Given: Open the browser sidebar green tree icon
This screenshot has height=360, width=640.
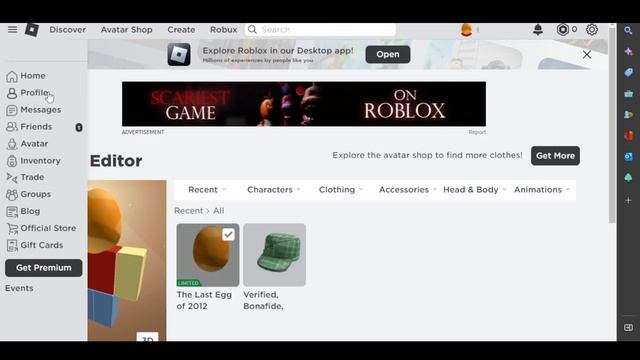Looking at the screenshot, I should (628, 178).
